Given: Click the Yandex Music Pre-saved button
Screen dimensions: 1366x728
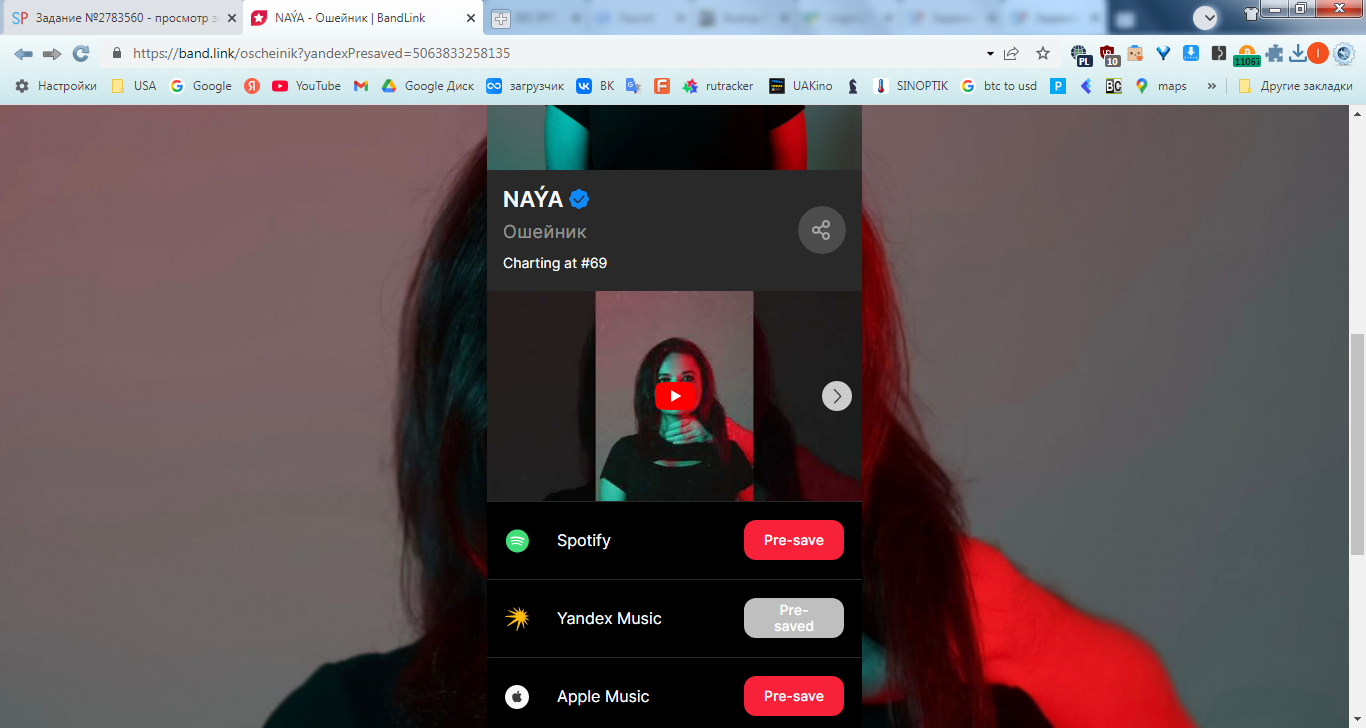Looking at the screenshot, I should 793,618.
